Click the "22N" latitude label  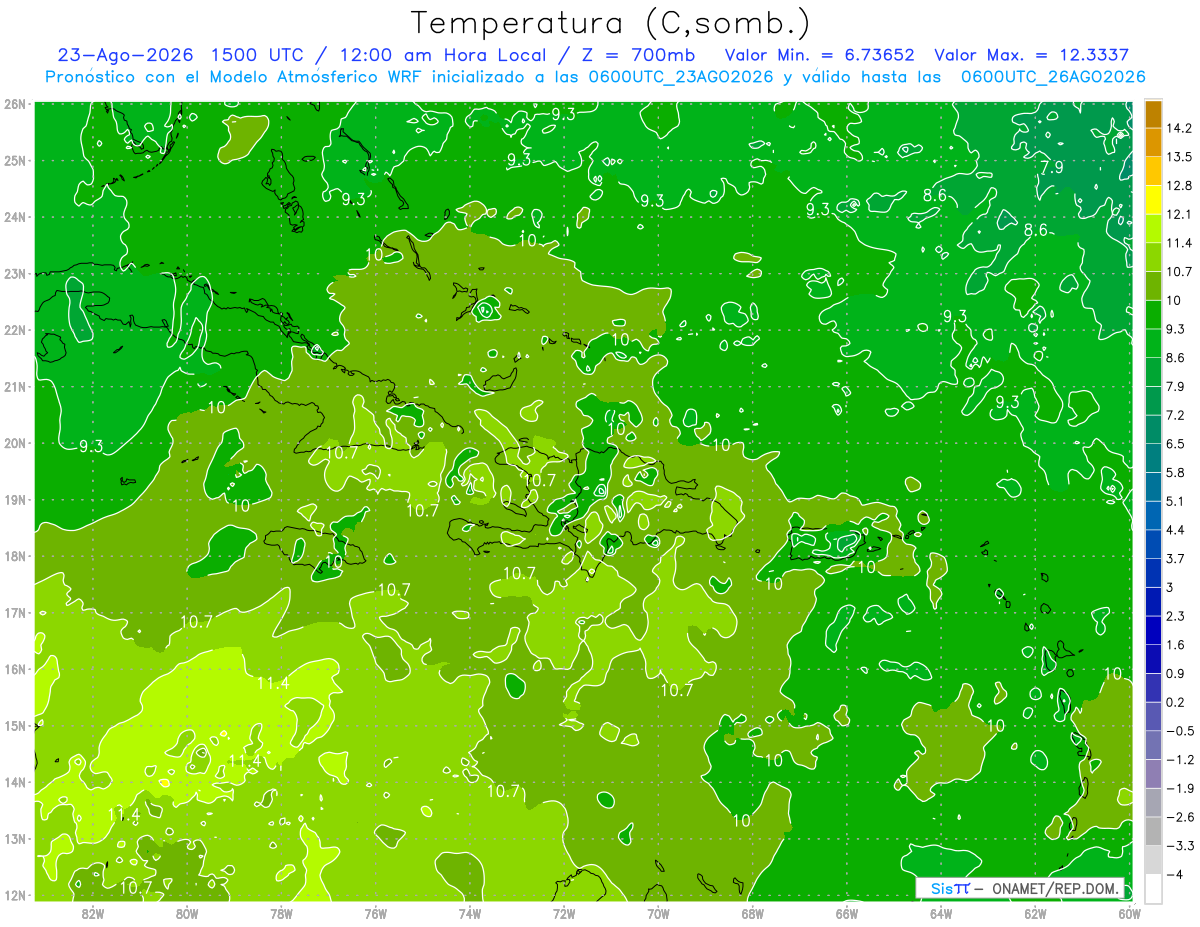click(x=15, y=330)
